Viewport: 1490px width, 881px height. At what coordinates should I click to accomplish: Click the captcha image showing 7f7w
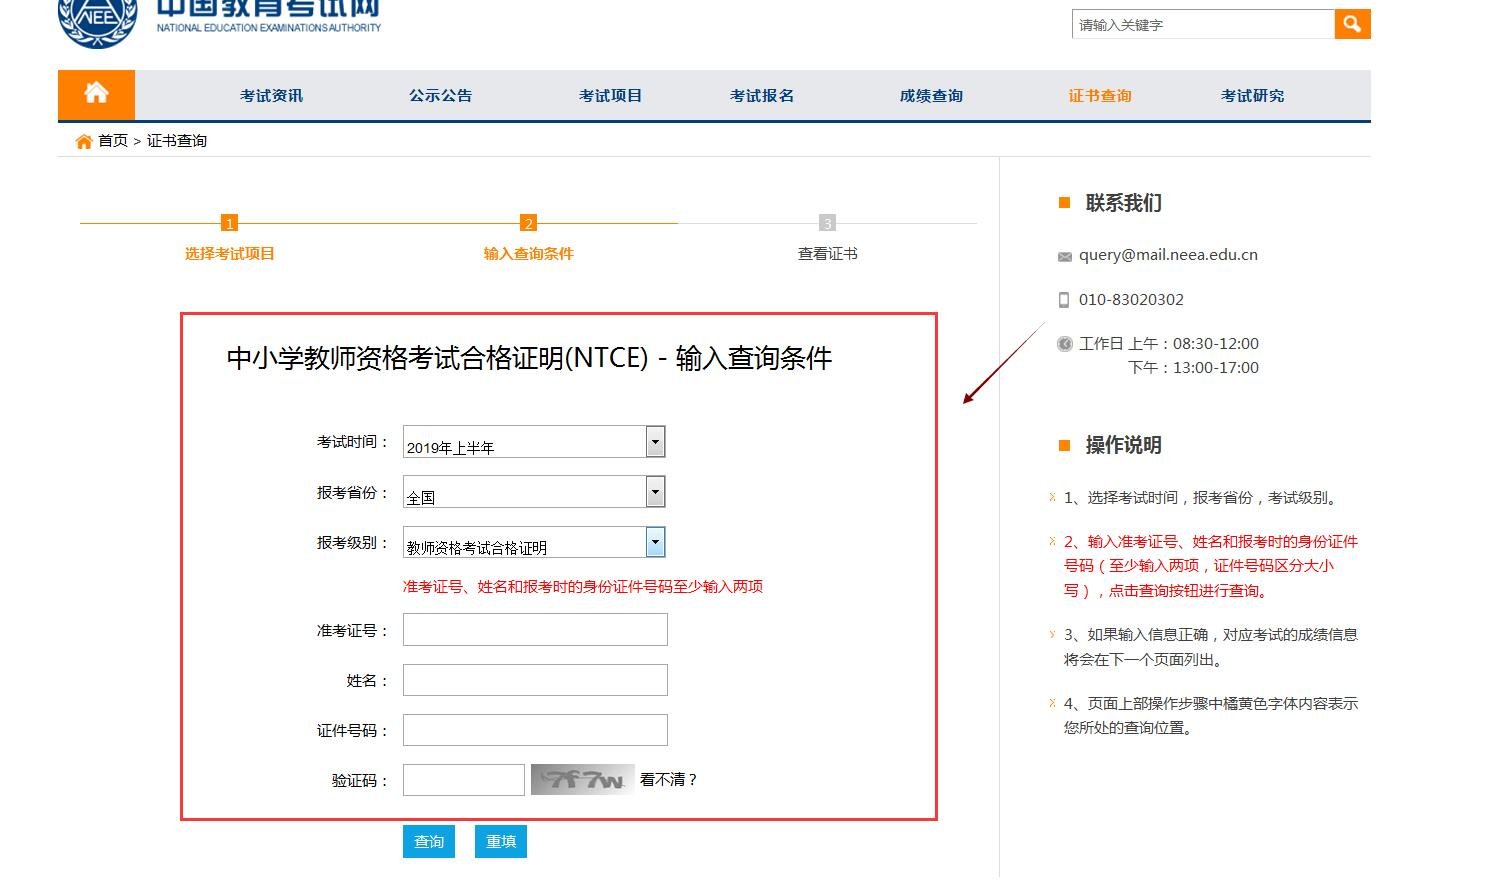tap(583, 779)
